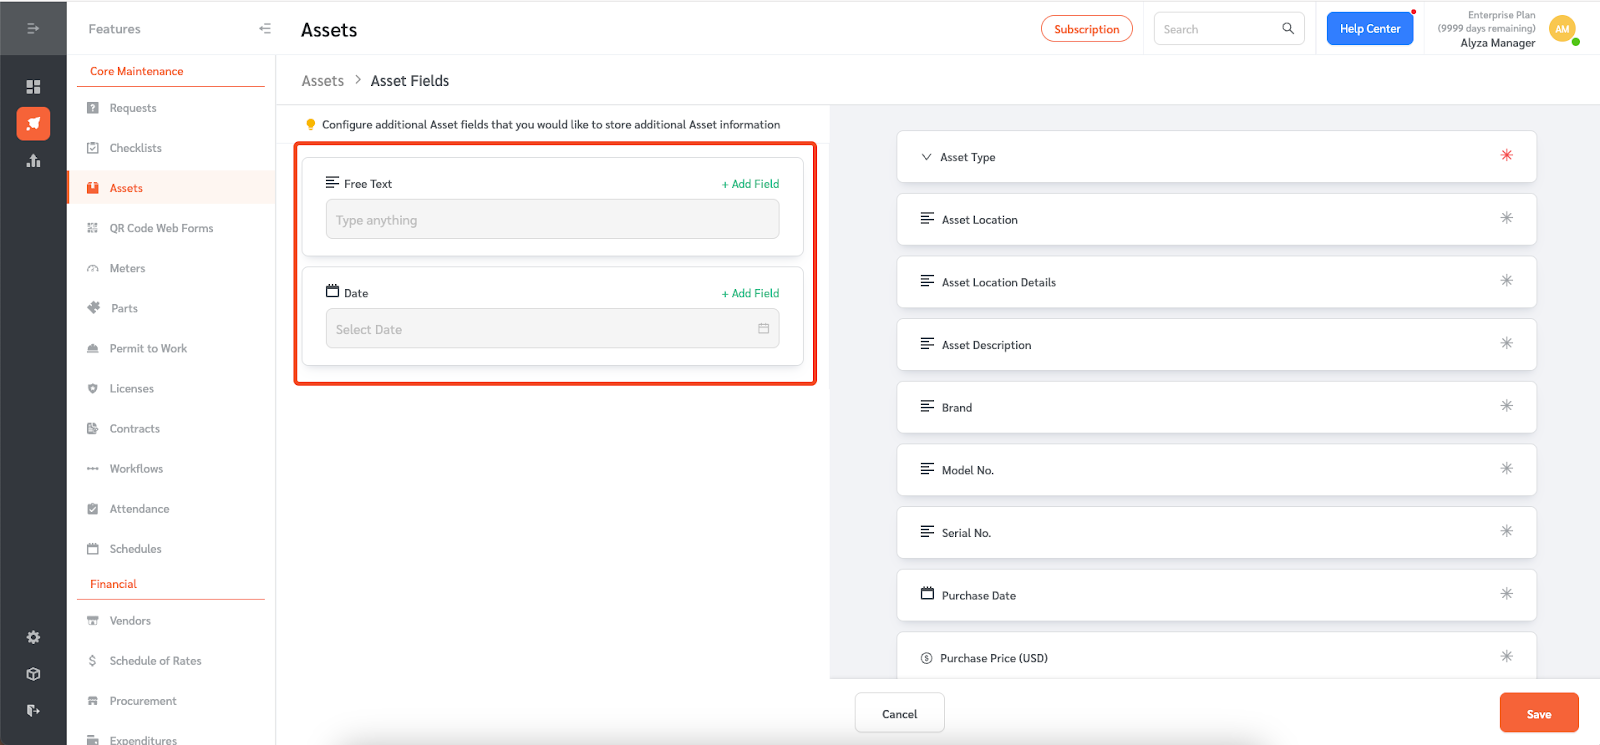
Task: Select the Brand field row
Action: click(x=1216, y=407)
